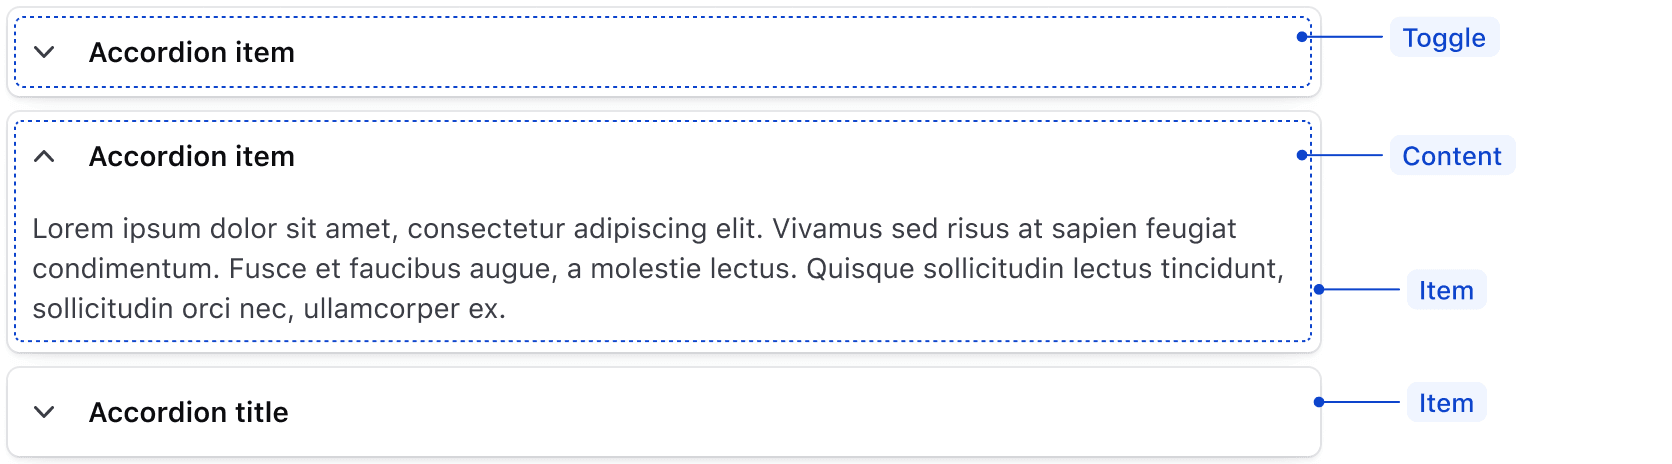
Task: Click the Content annotation label
Action: coord(1451,156)
